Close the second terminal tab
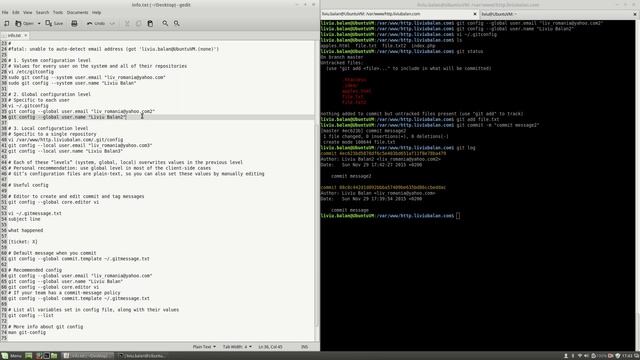Image resolution: width=640 pixels, height=360 pixels. tap(635, 14)
